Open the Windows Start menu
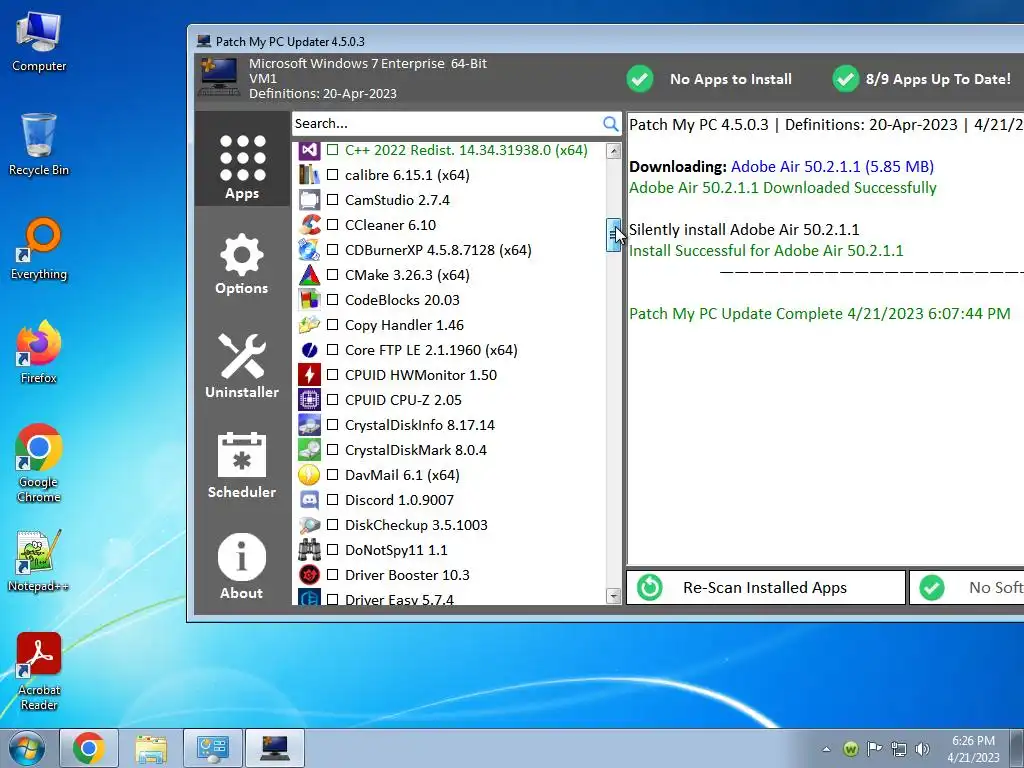The image size is (1024, 768). (x=27, y=748)
